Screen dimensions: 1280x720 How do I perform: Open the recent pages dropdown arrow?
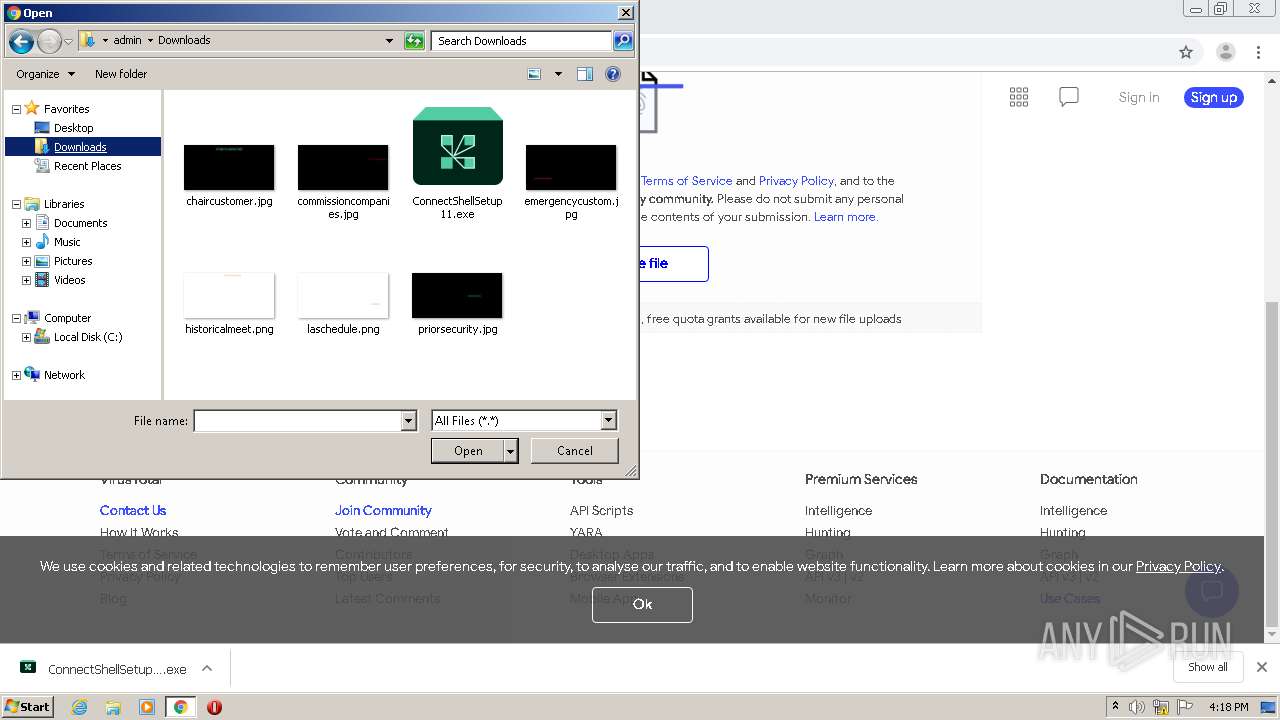pos(68,41)
